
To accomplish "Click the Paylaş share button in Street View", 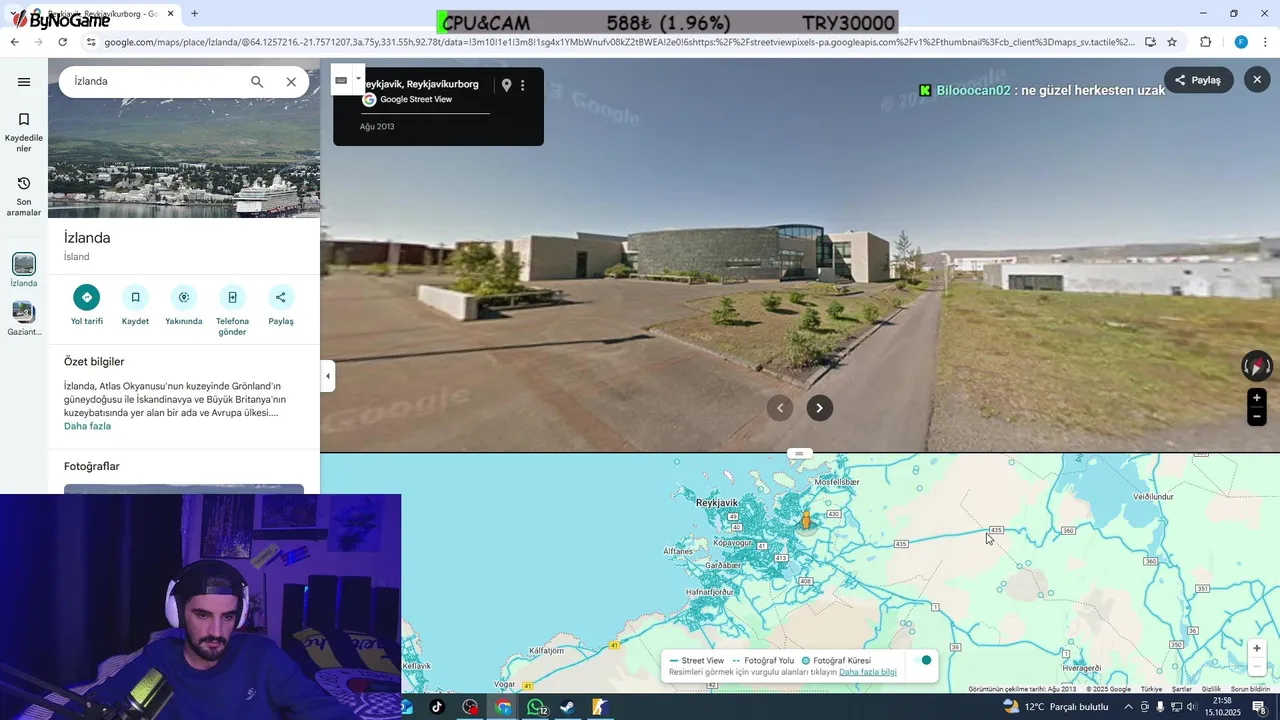I will pos(1198,80).
